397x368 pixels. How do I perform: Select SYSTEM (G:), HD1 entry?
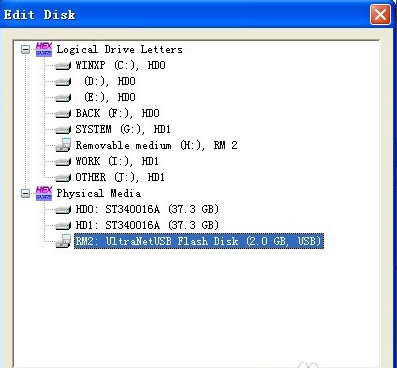[123, 129]
